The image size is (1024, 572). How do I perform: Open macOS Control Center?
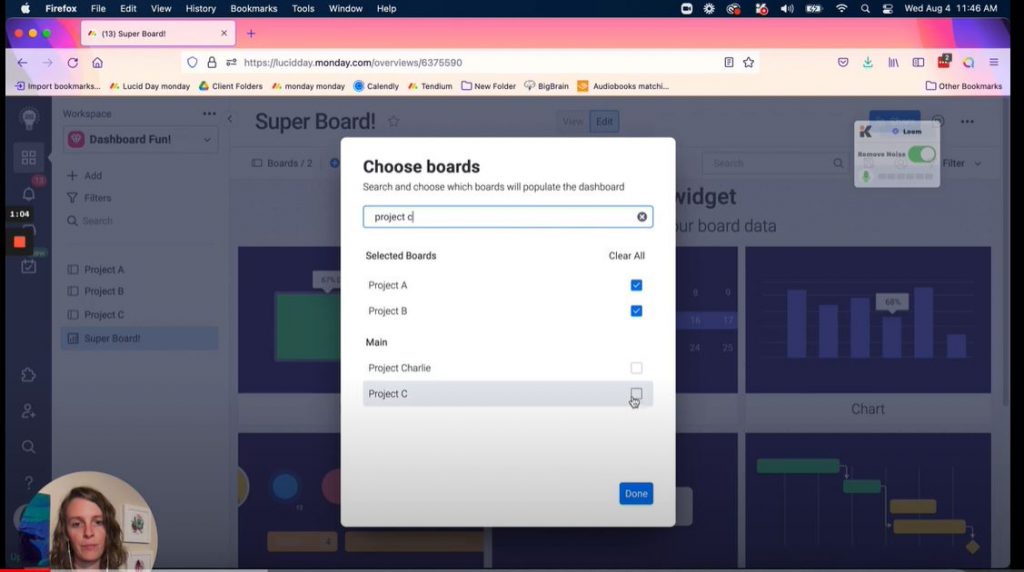tap(888, 8)
